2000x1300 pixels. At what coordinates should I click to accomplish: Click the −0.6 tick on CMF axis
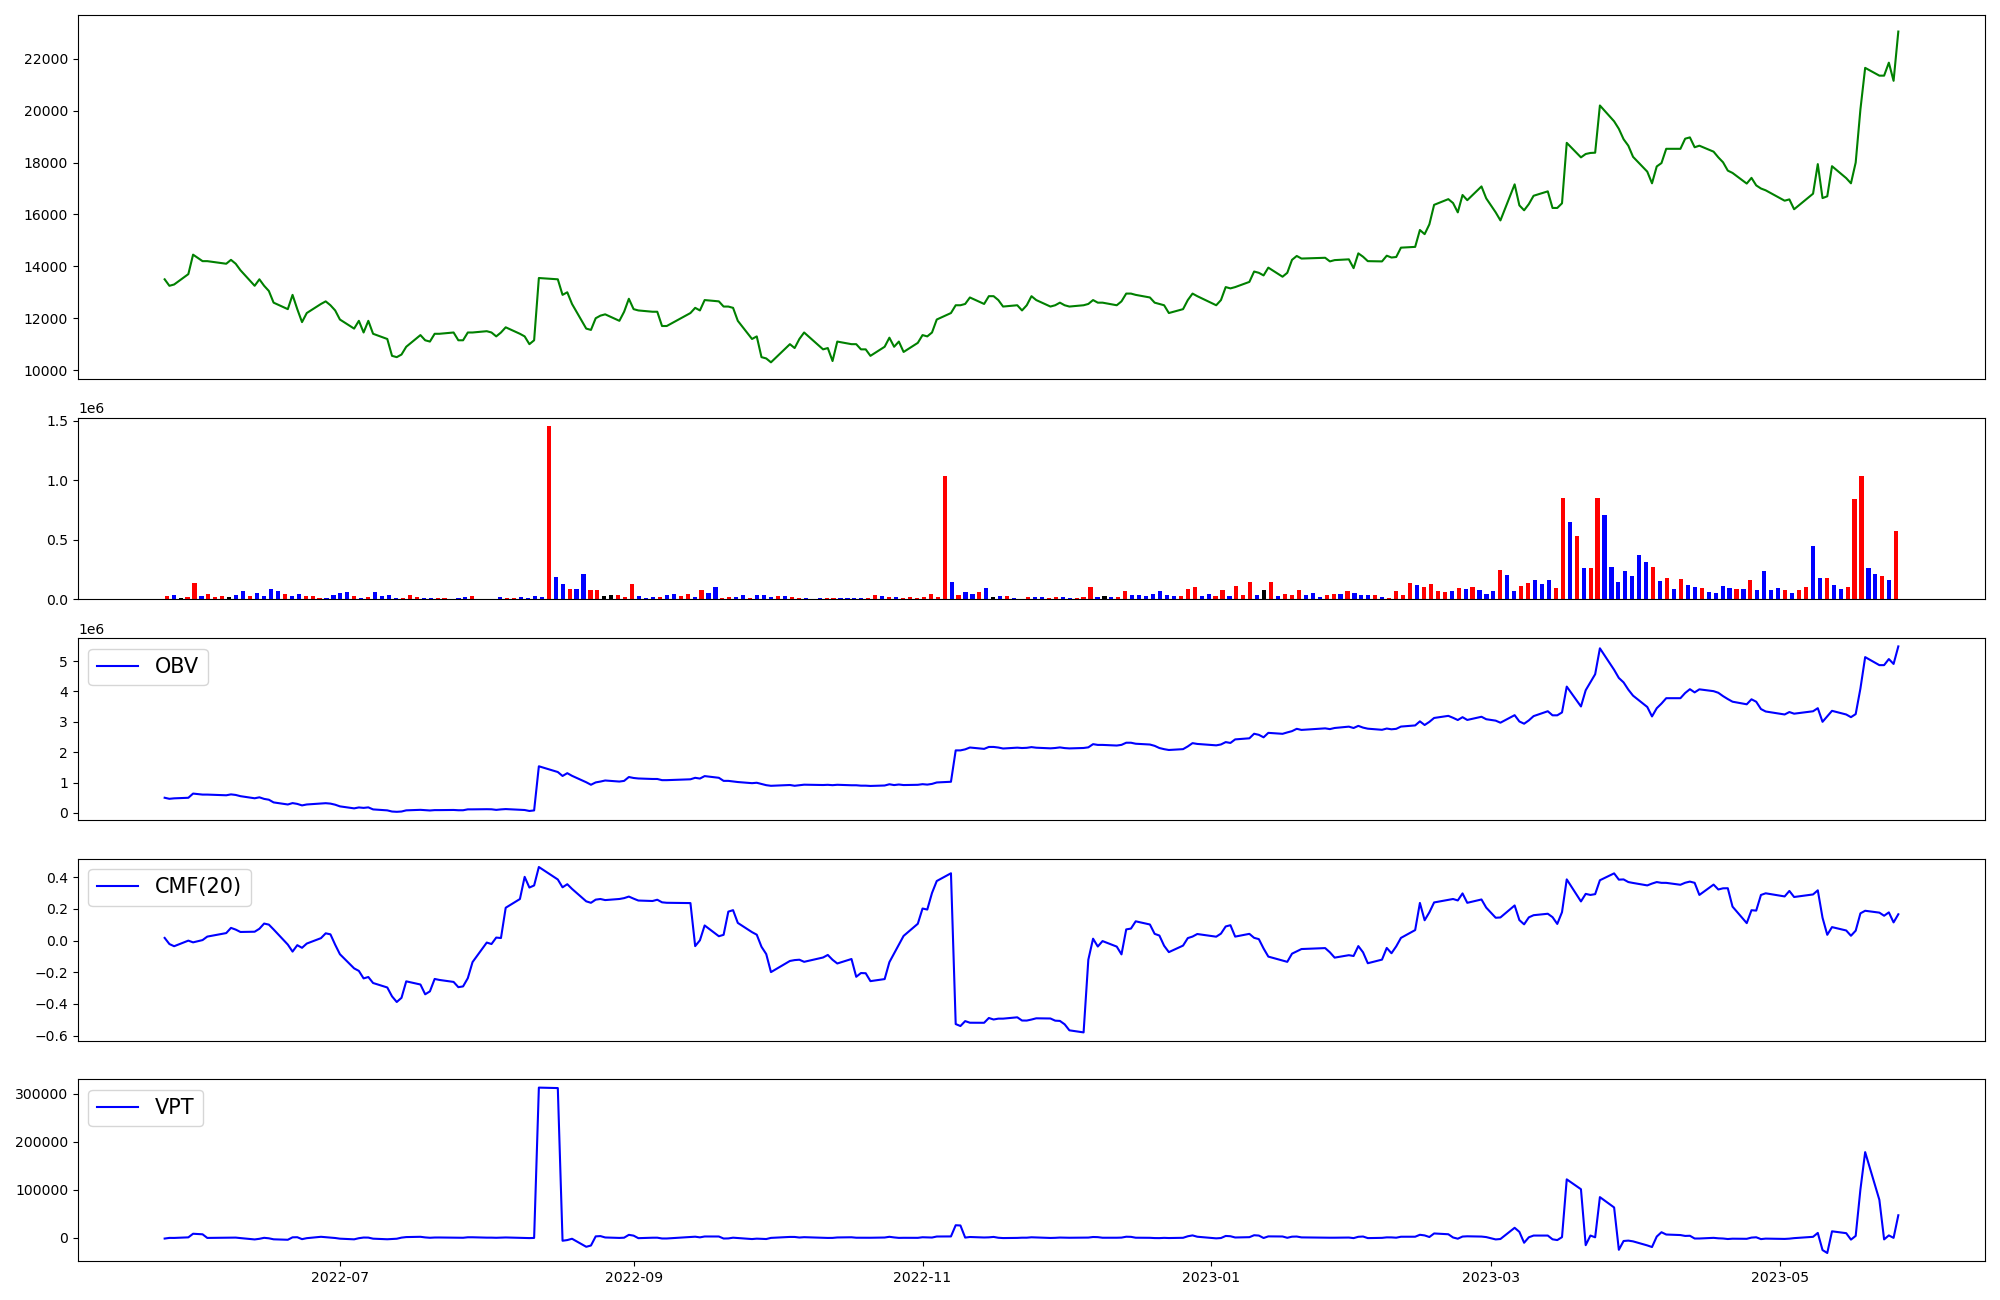pos(52,1036)
